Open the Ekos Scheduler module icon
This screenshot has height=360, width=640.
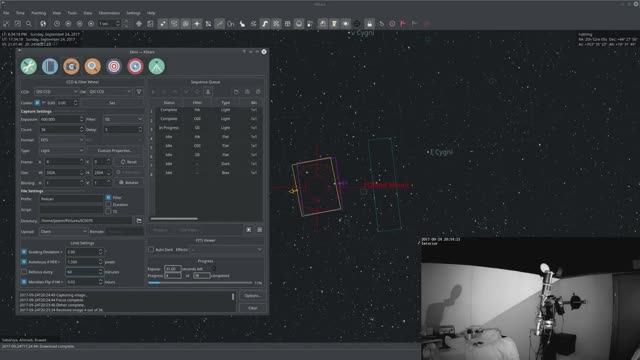[x=50, y=66]
